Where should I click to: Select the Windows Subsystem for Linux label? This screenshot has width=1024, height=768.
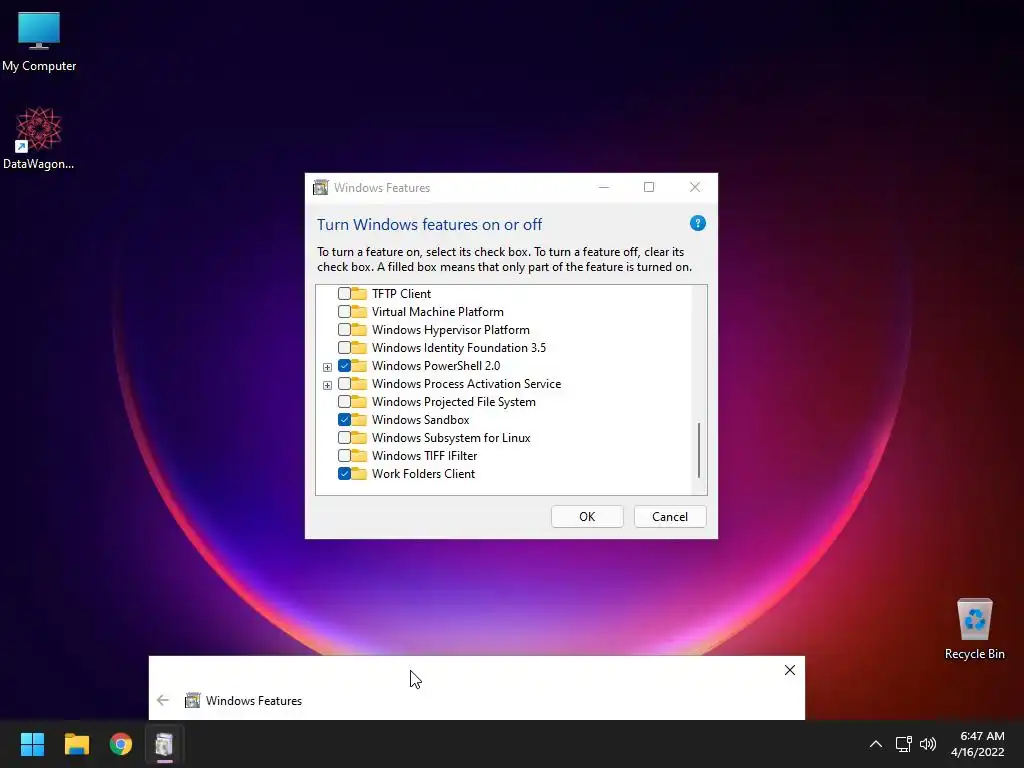(x=451, y=438)
